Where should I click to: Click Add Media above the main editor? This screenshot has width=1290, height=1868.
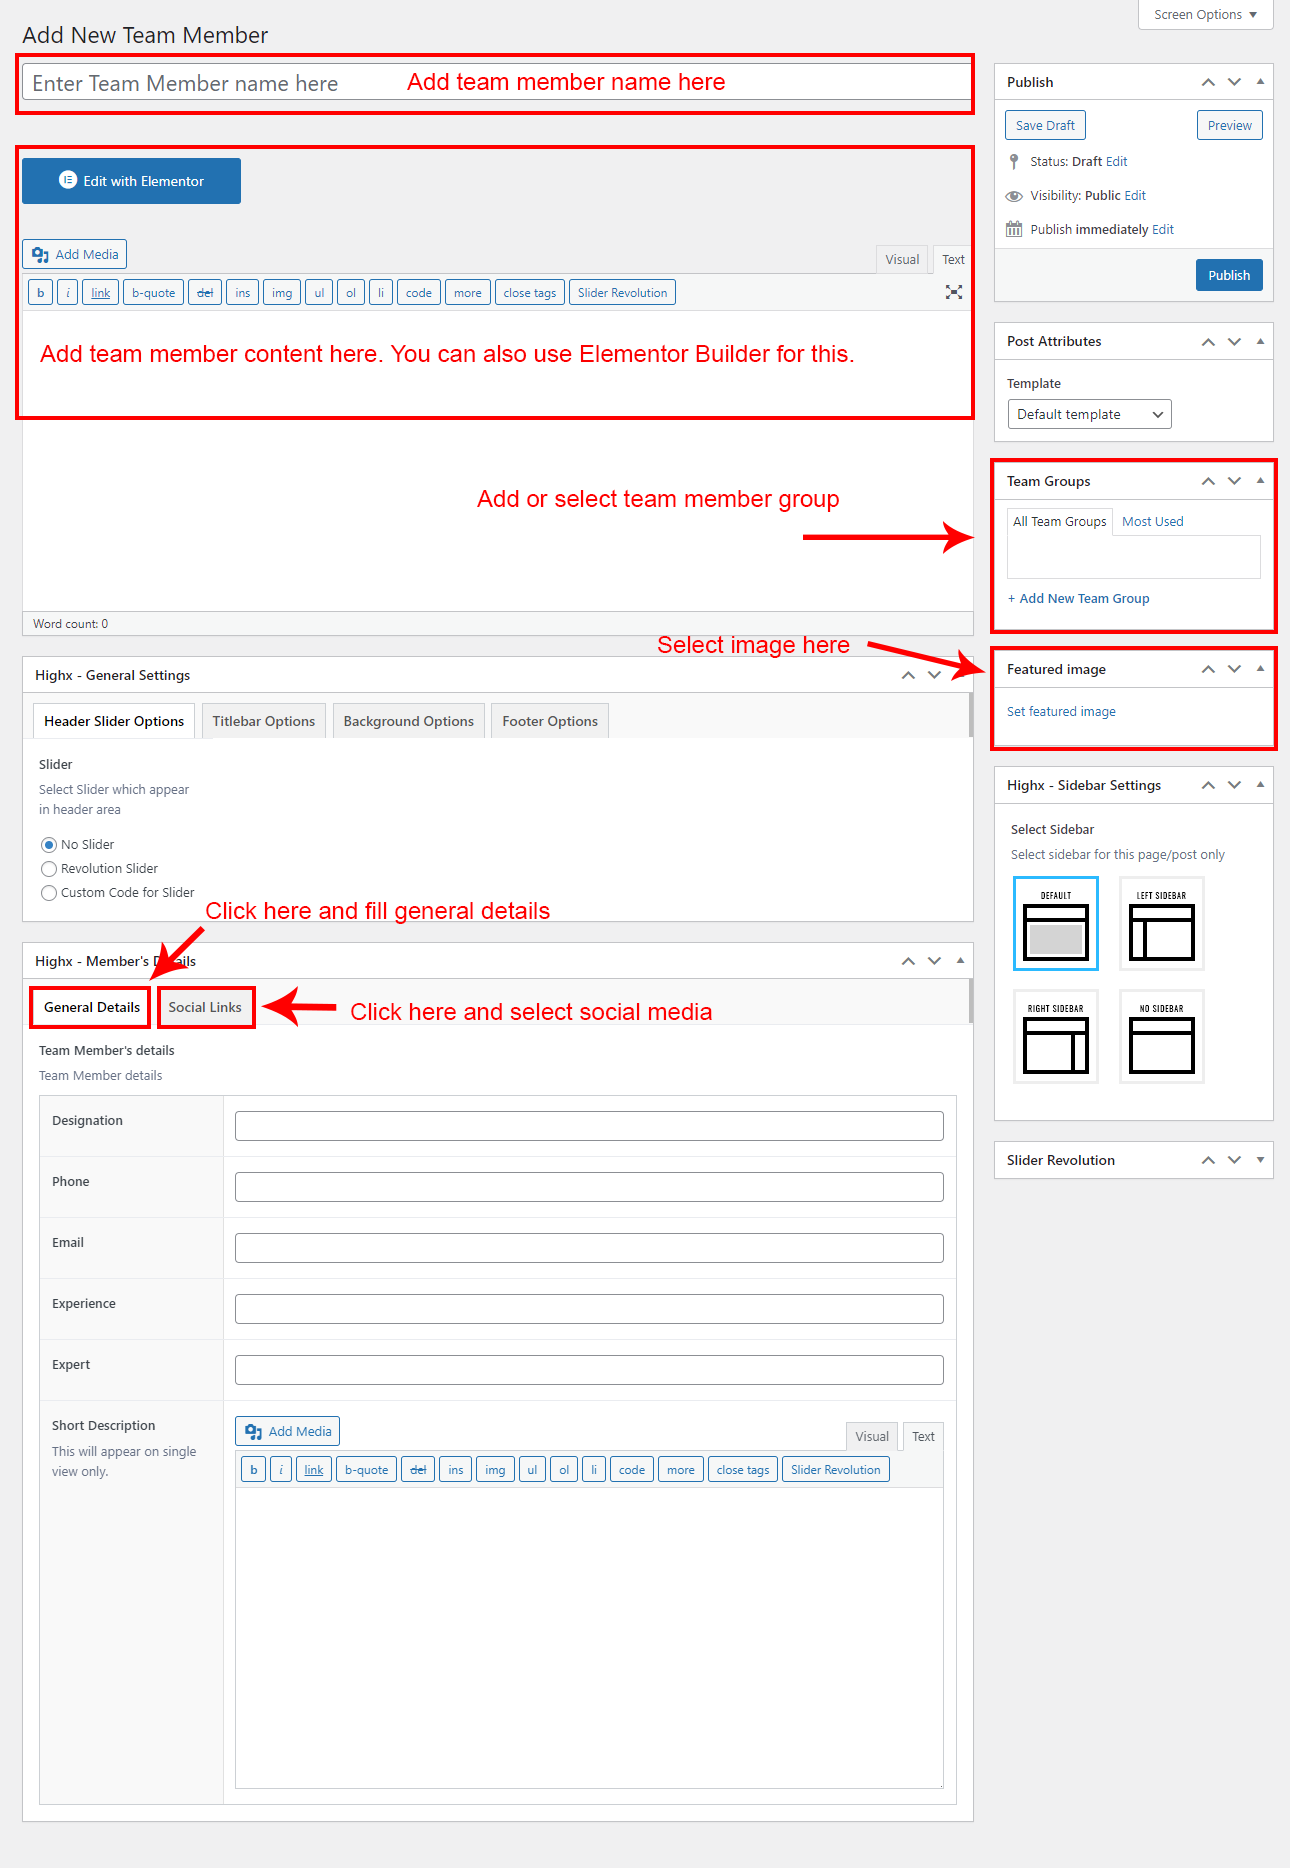[x=75, y=254]
